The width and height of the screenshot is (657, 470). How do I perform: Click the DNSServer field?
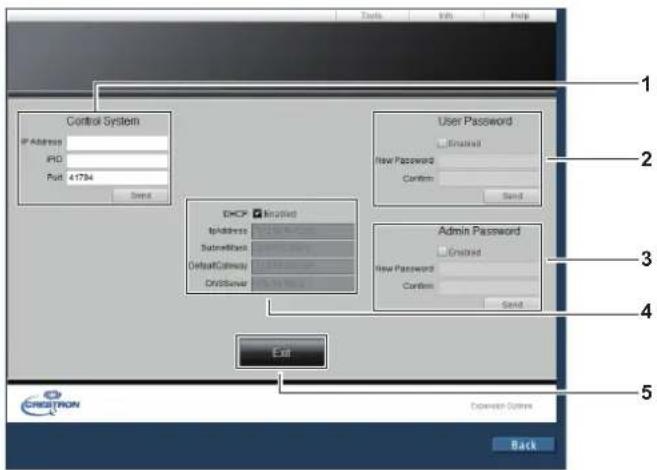303,284
